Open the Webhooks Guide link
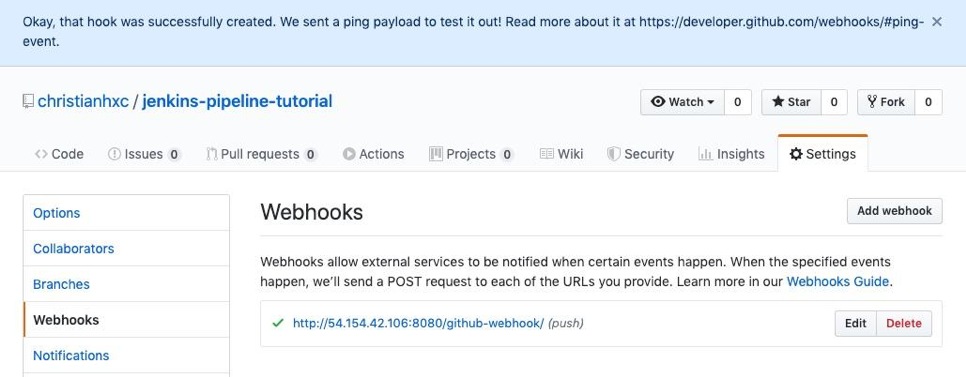The height and width of the screenshot is (377, 966). [838, 282]
